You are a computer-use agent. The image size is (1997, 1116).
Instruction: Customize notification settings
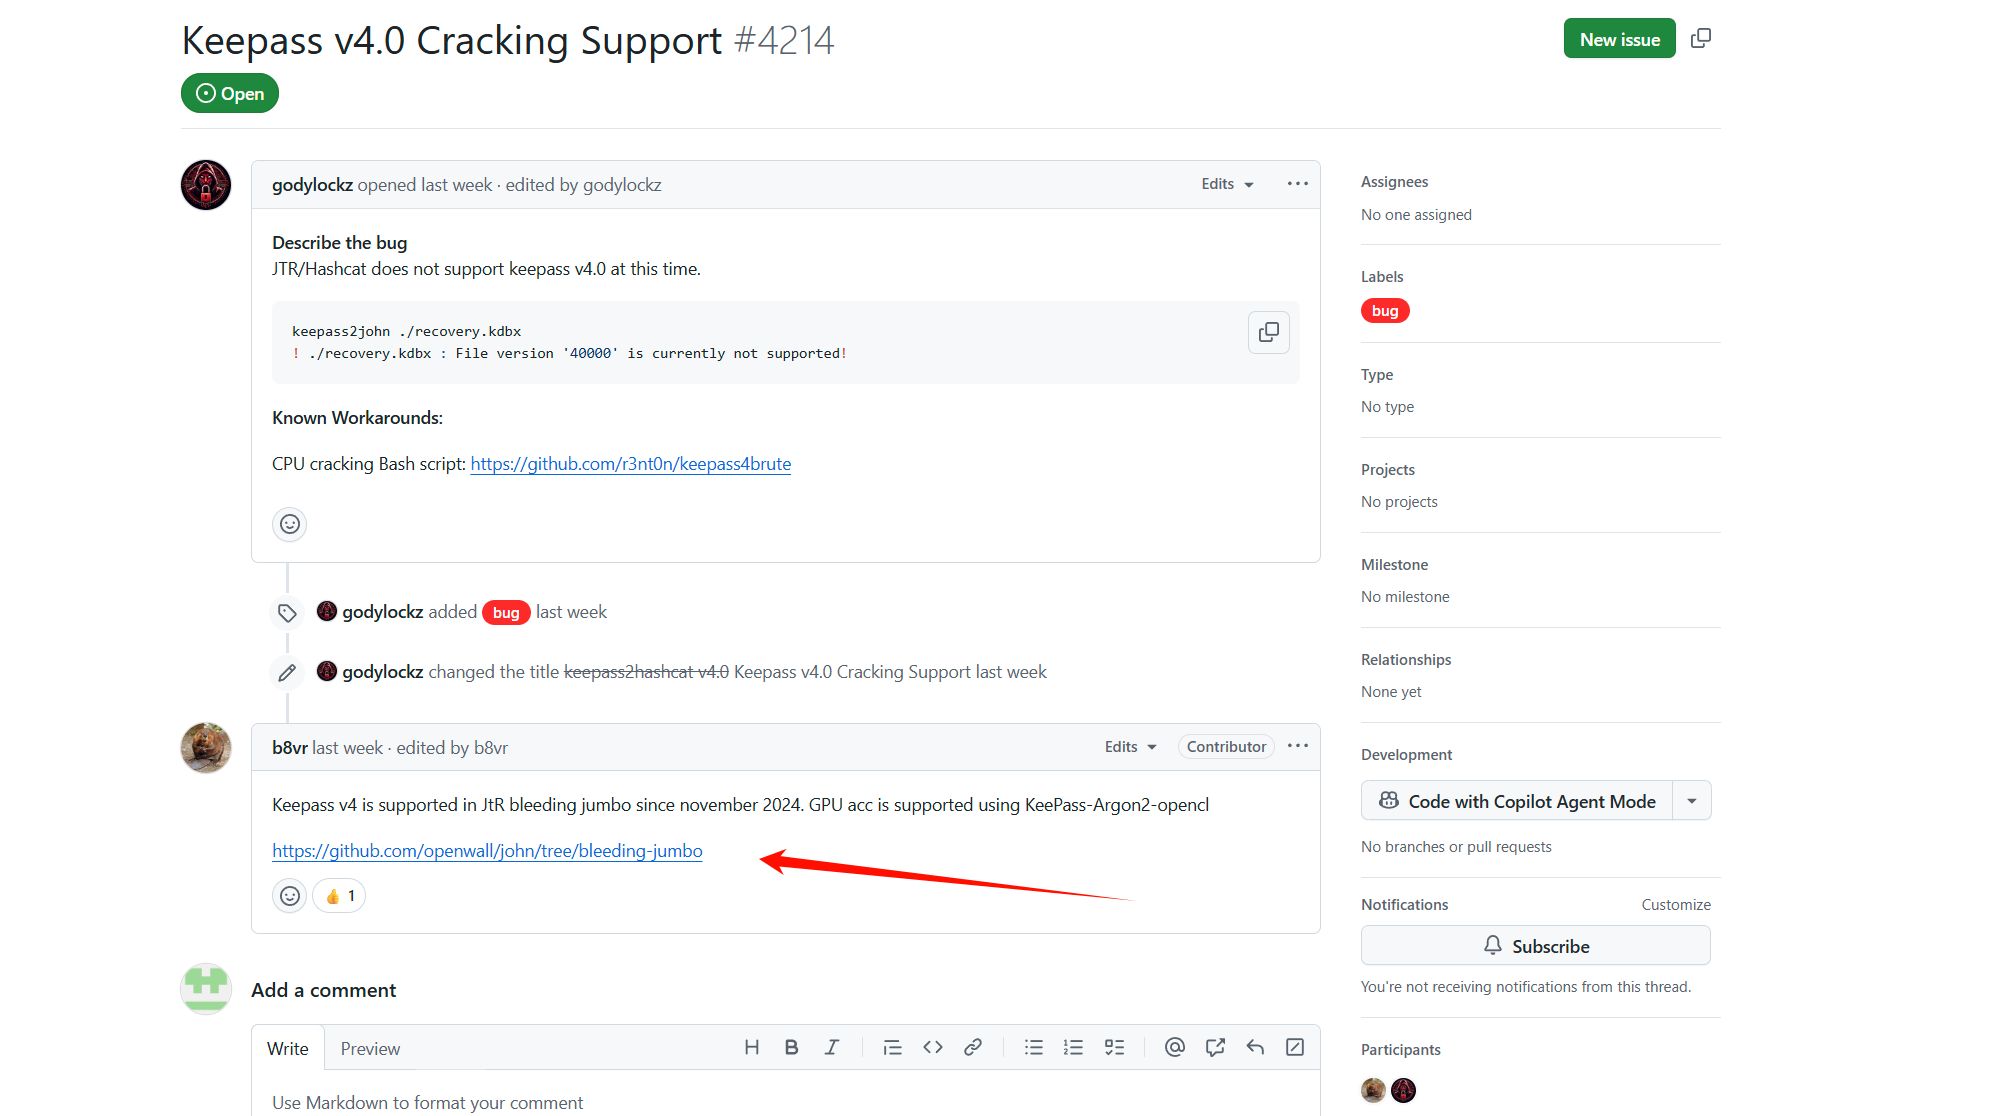tap(1675, 905)
